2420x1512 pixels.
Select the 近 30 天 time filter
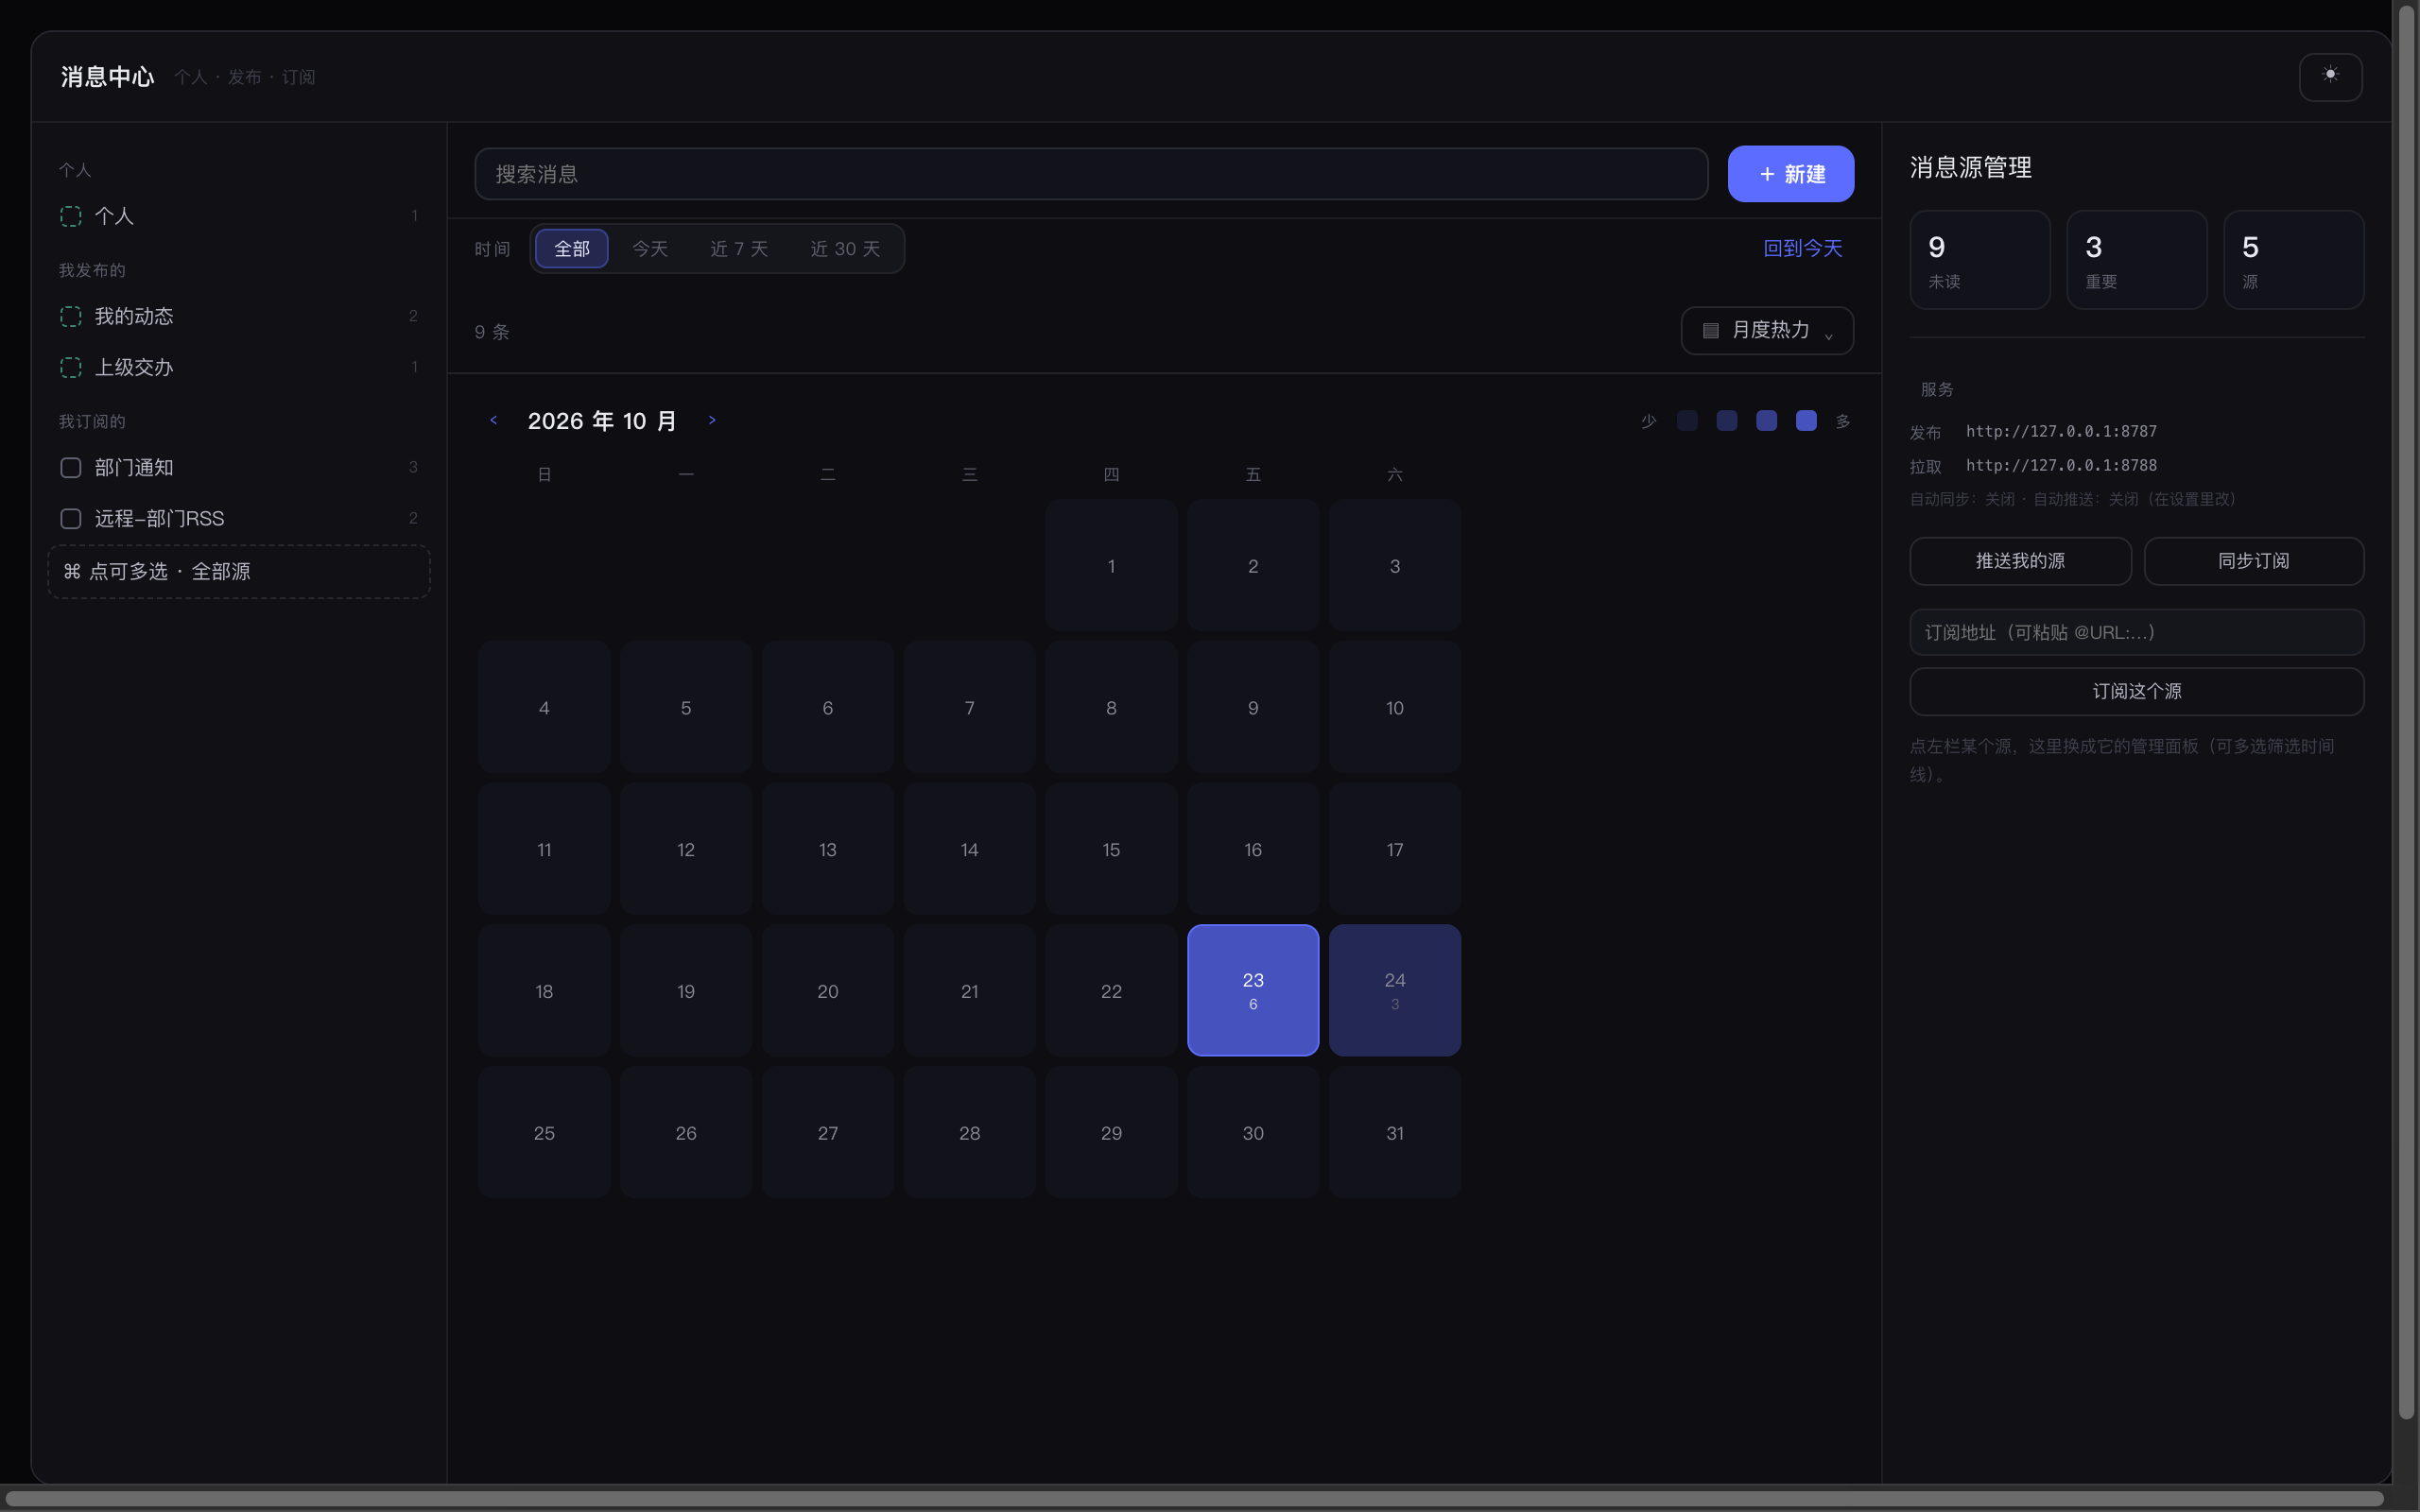[845, 248]
